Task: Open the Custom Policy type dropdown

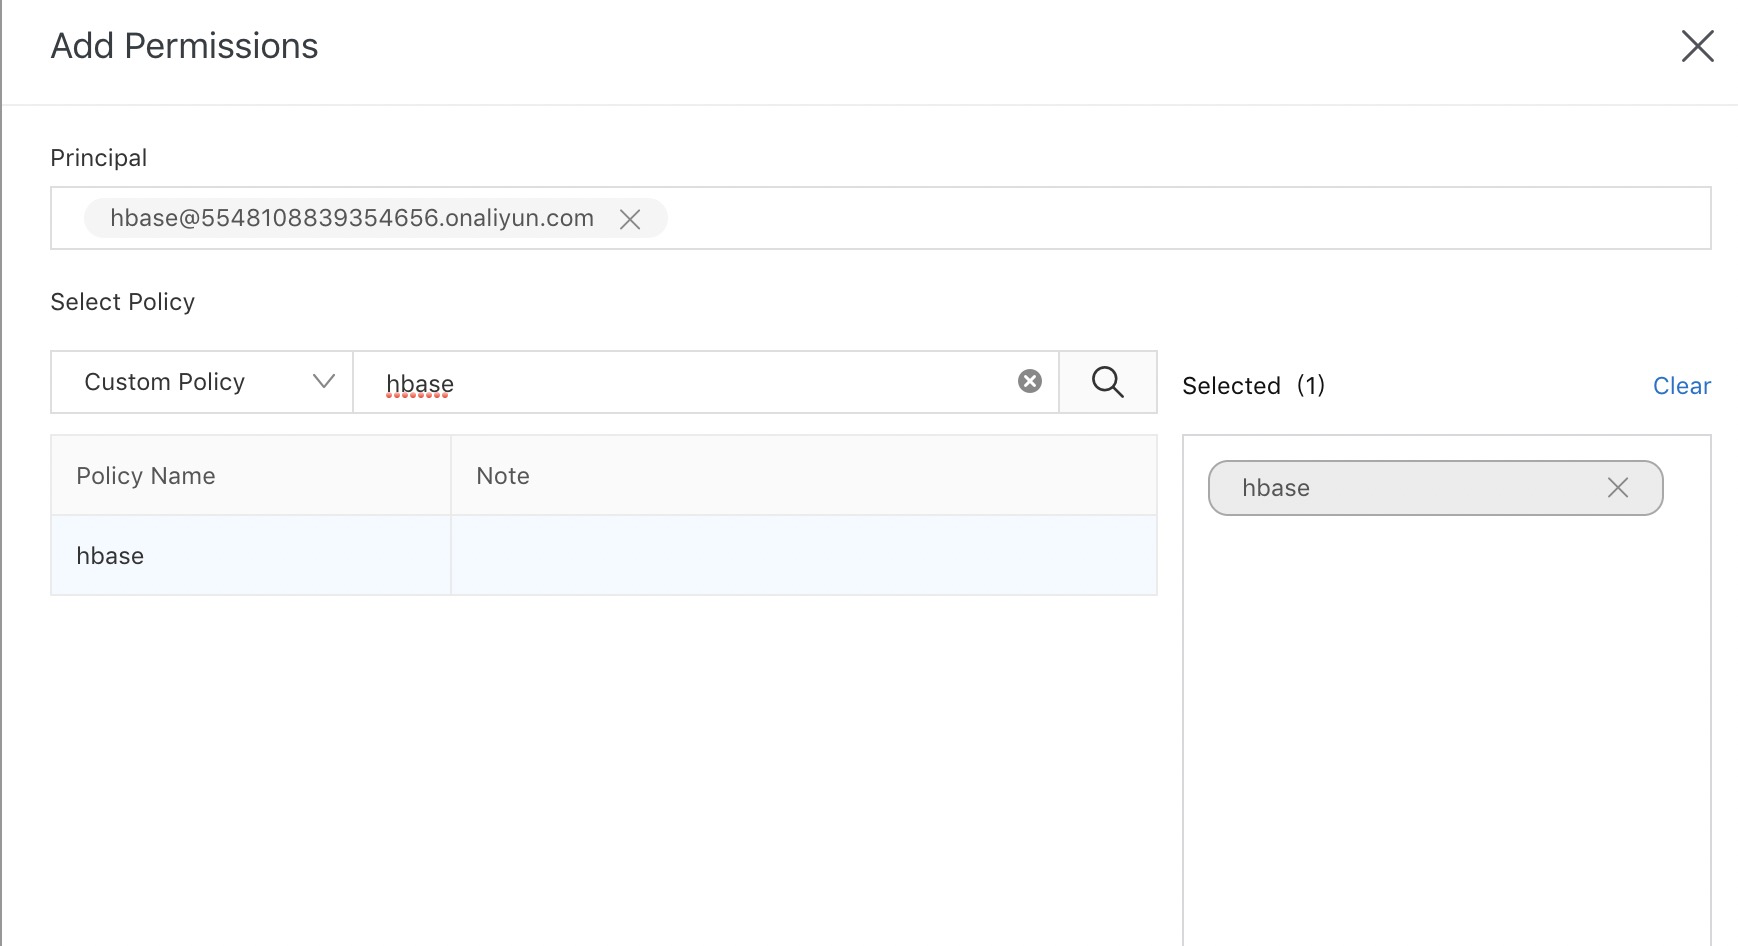Action: coord(200,382)
